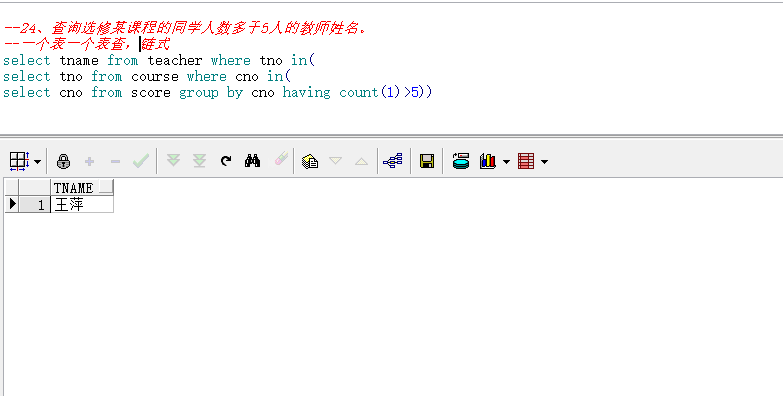Click the TNAME column header
This screenshot has width=783, height=396.
[82, 188]
